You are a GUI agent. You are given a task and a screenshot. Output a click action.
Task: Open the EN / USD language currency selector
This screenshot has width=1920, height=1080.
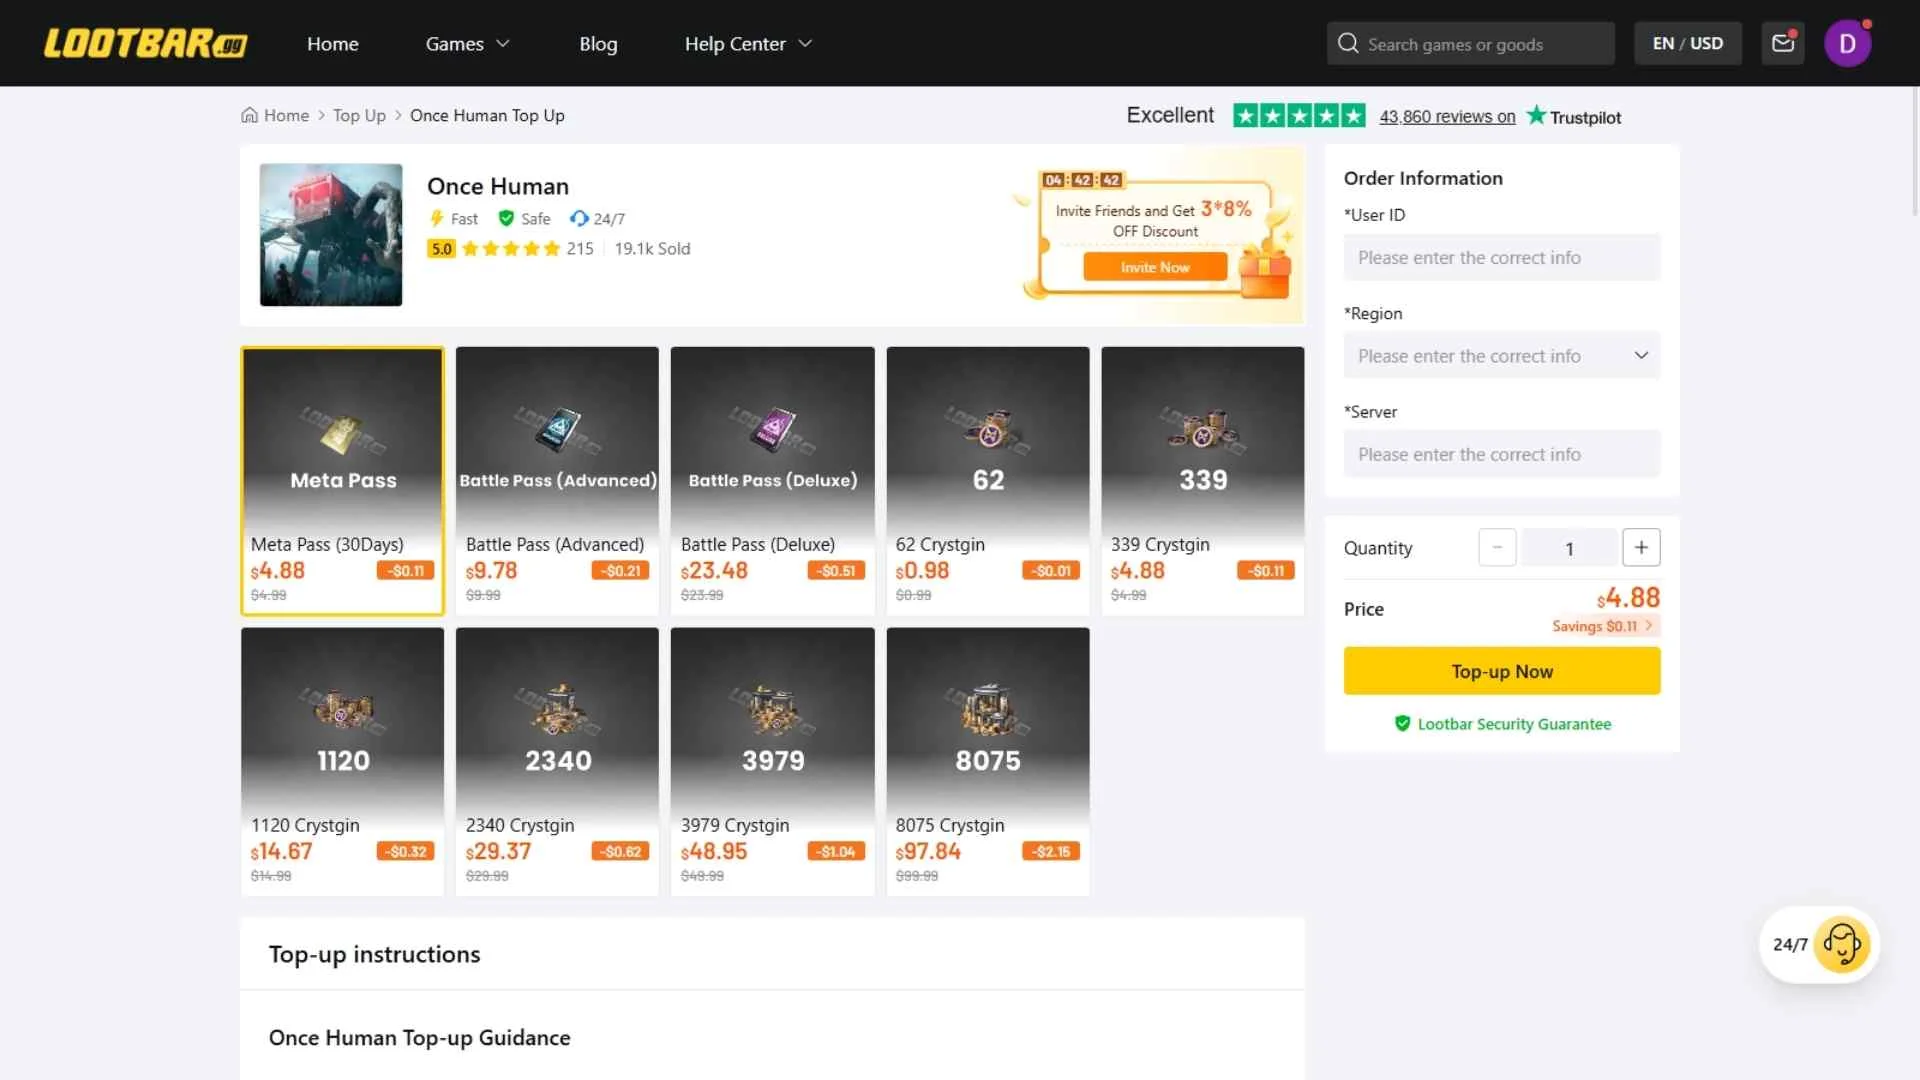[1687, 43]
